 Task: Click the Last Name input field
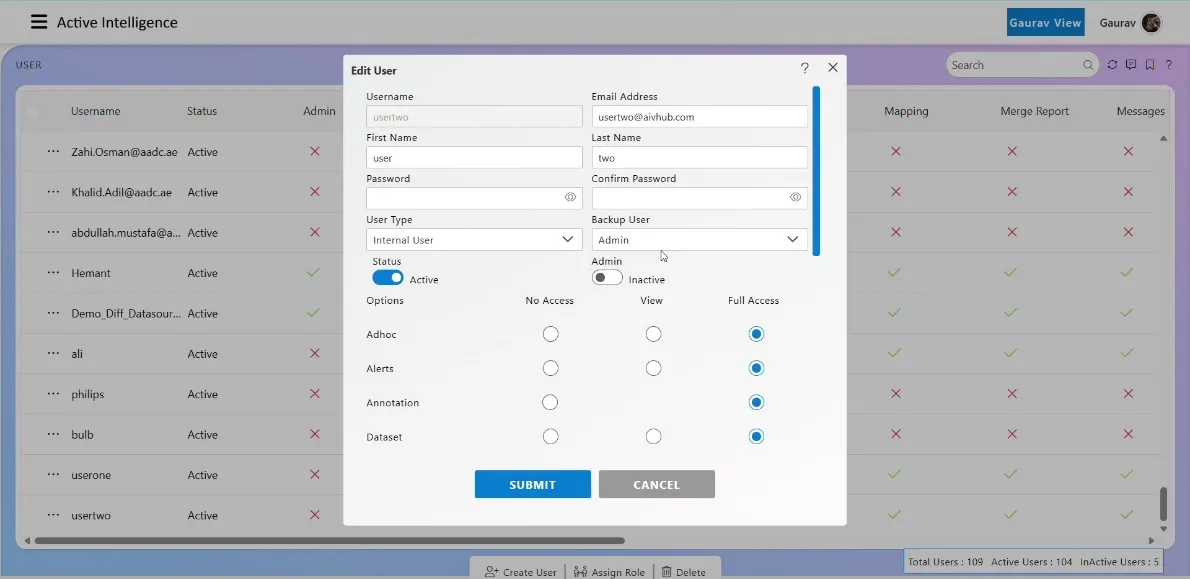coord(699,158)
